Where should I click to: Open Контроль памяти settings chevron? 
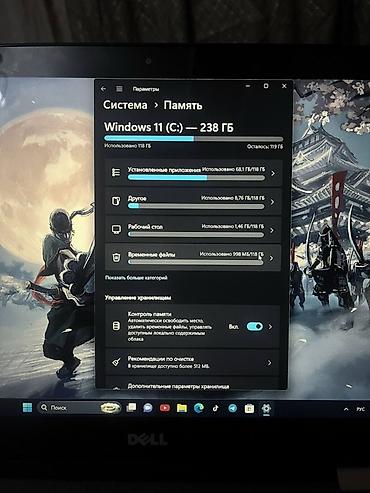point(270,326)
